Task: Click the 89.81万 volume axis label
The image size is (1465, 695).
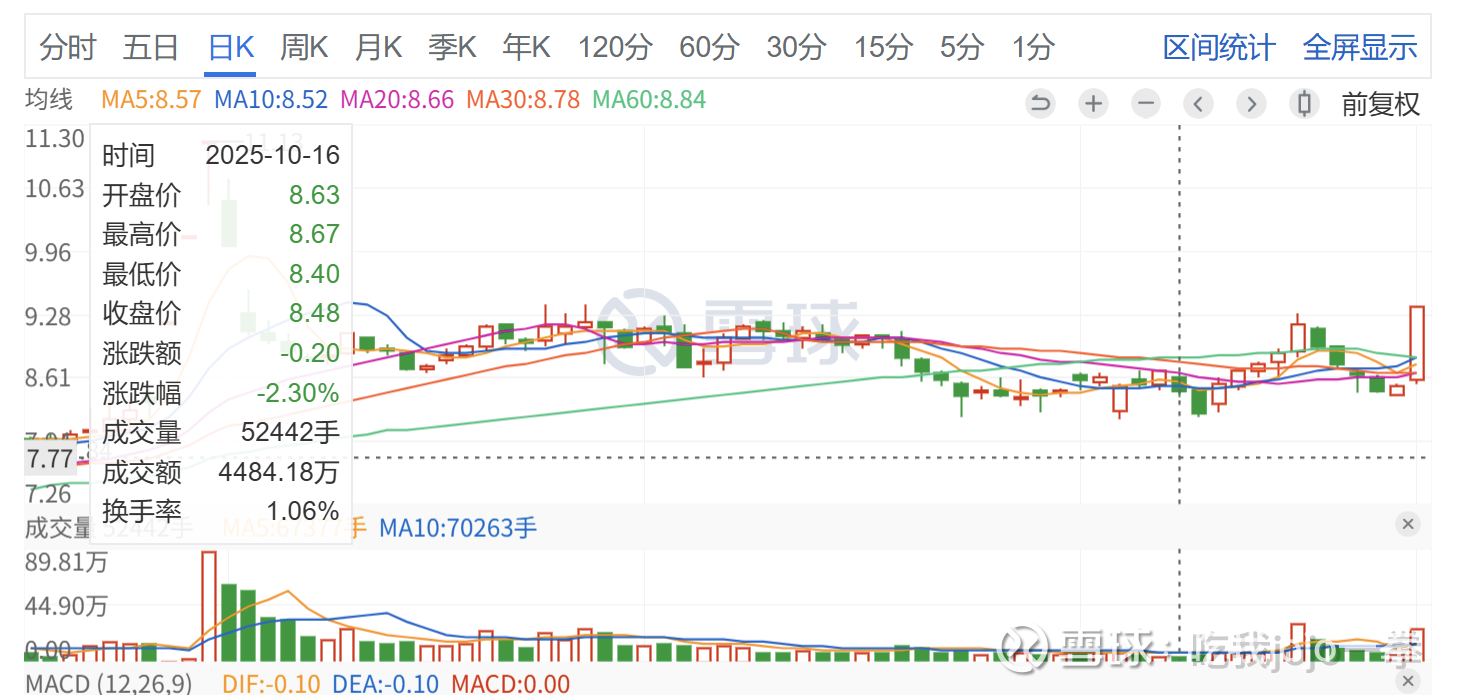Action: click(x=66, y=563)
